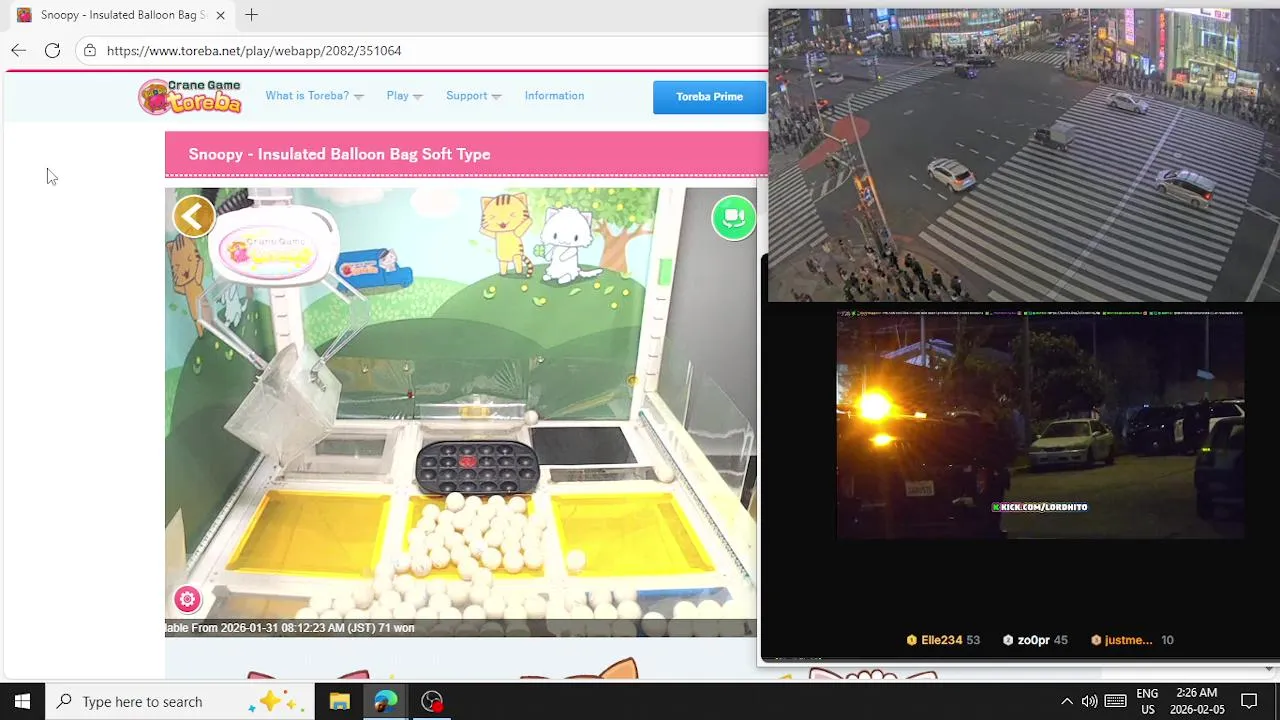The width and height of the screenshot is (1280, 720).
Task: Open a new browser tab
Action: point(251,15)
